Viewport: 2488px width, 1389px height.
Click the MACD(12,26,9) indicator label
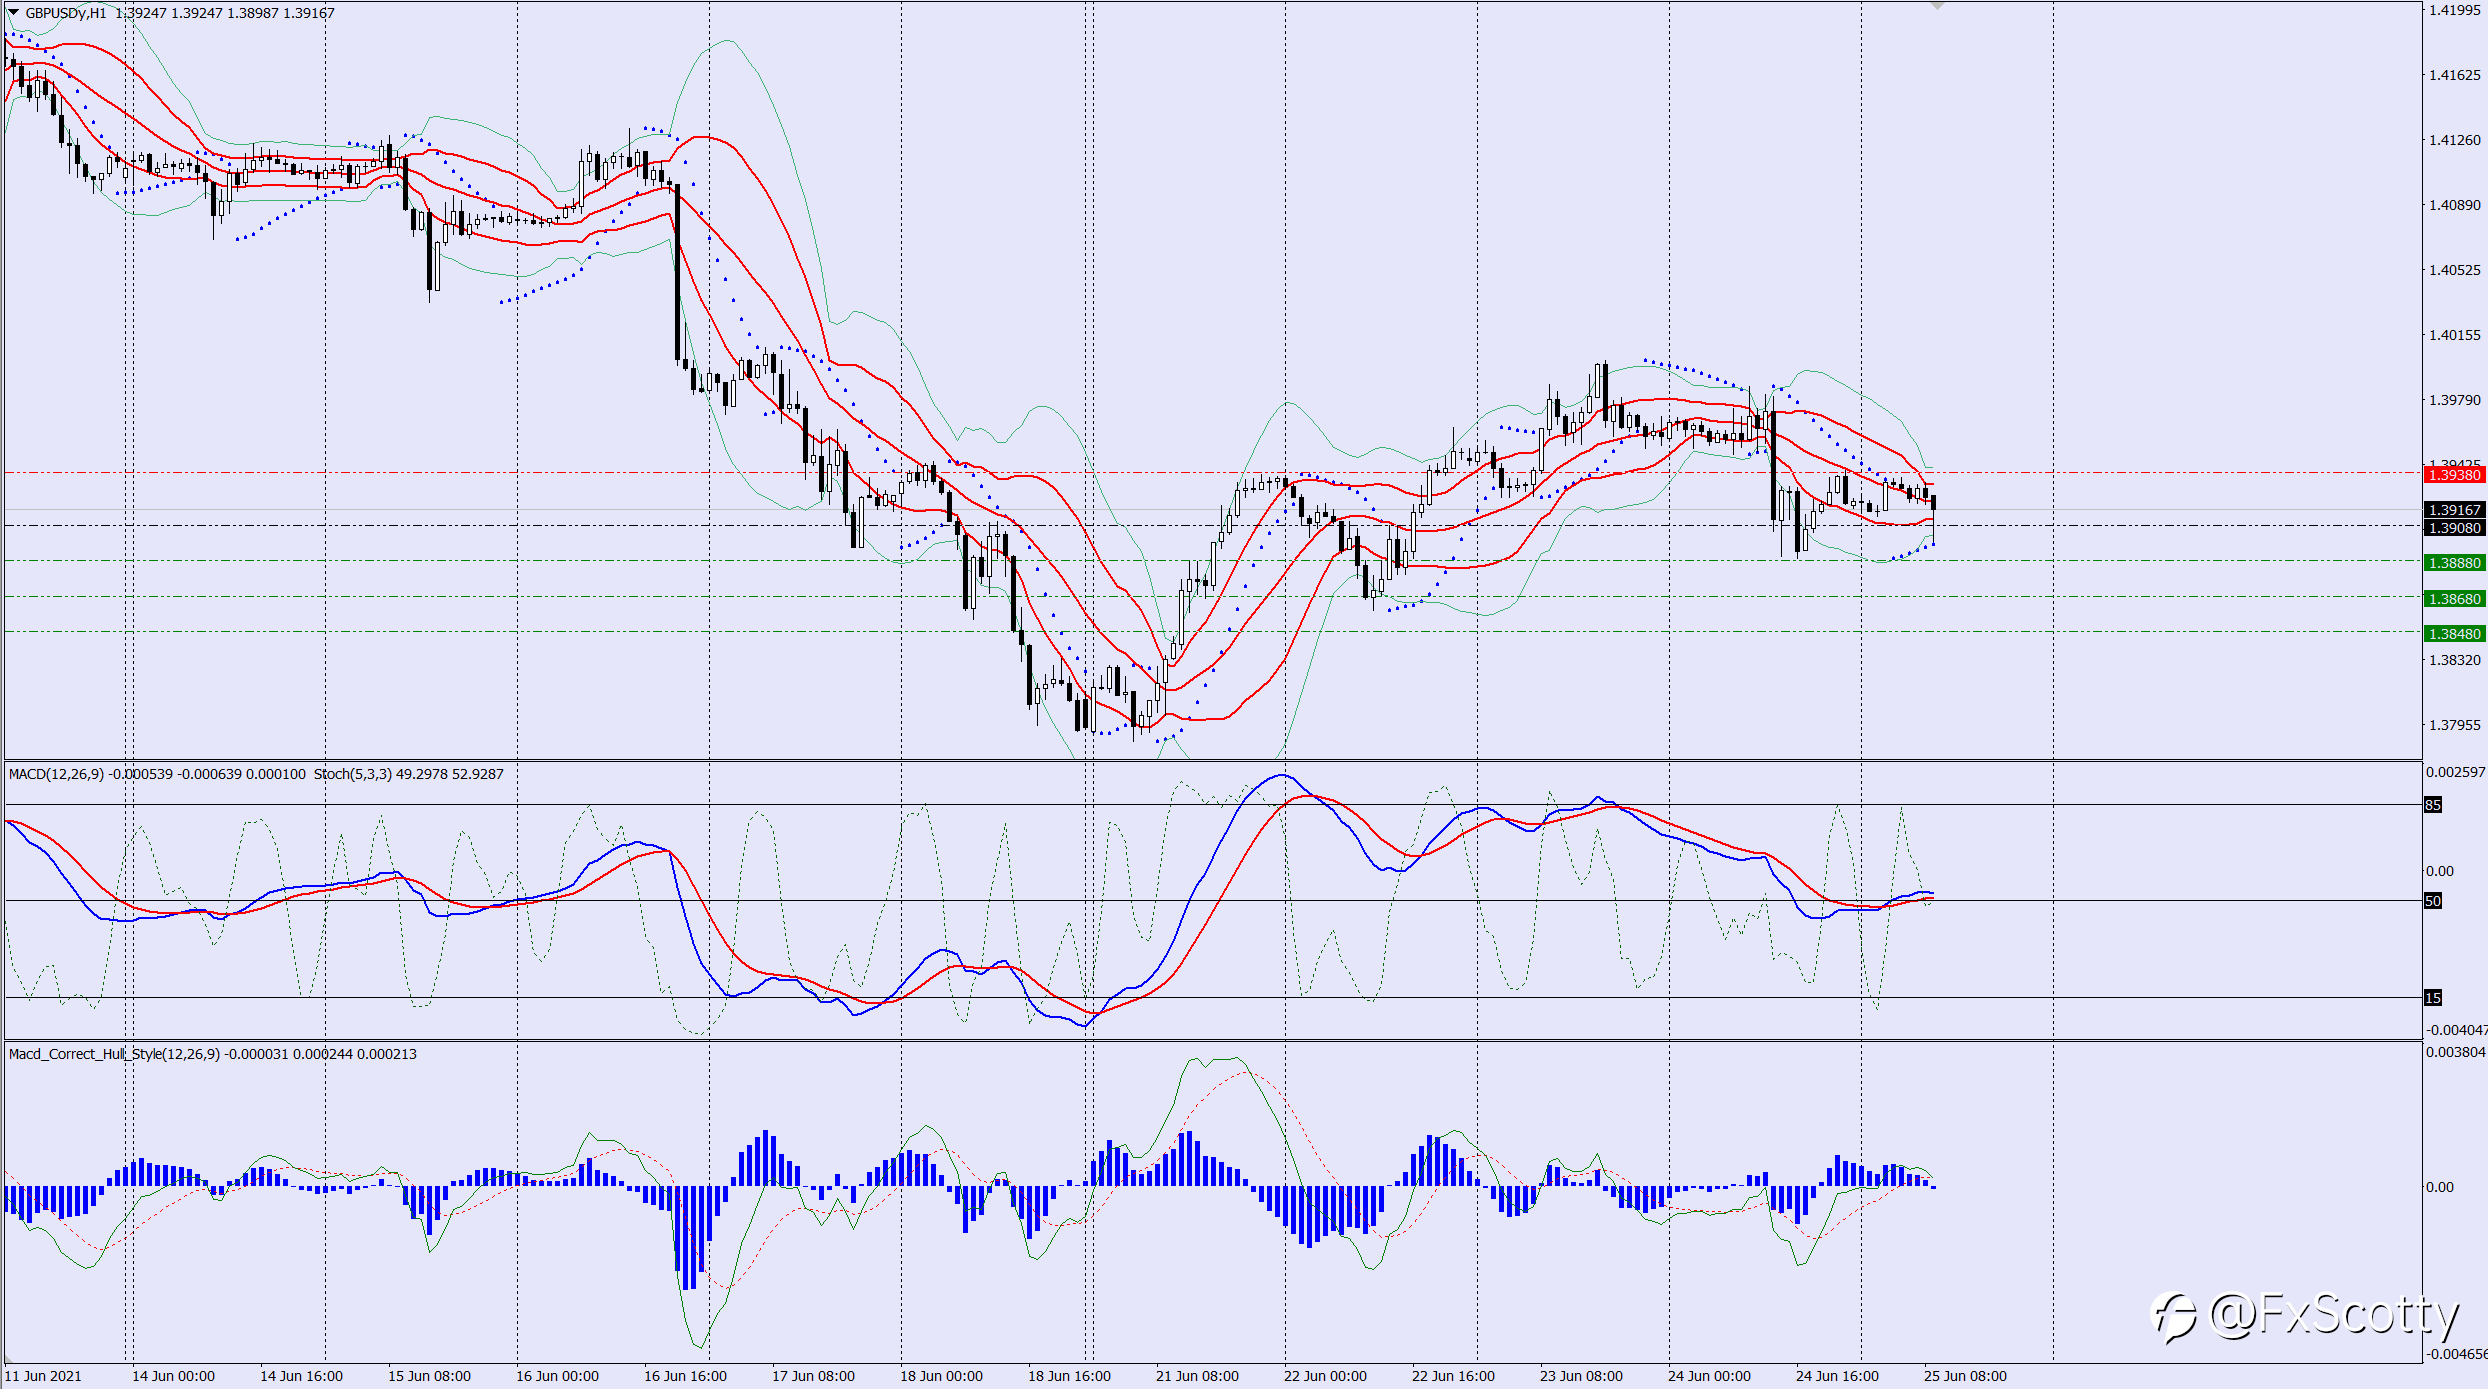[56, 774]
